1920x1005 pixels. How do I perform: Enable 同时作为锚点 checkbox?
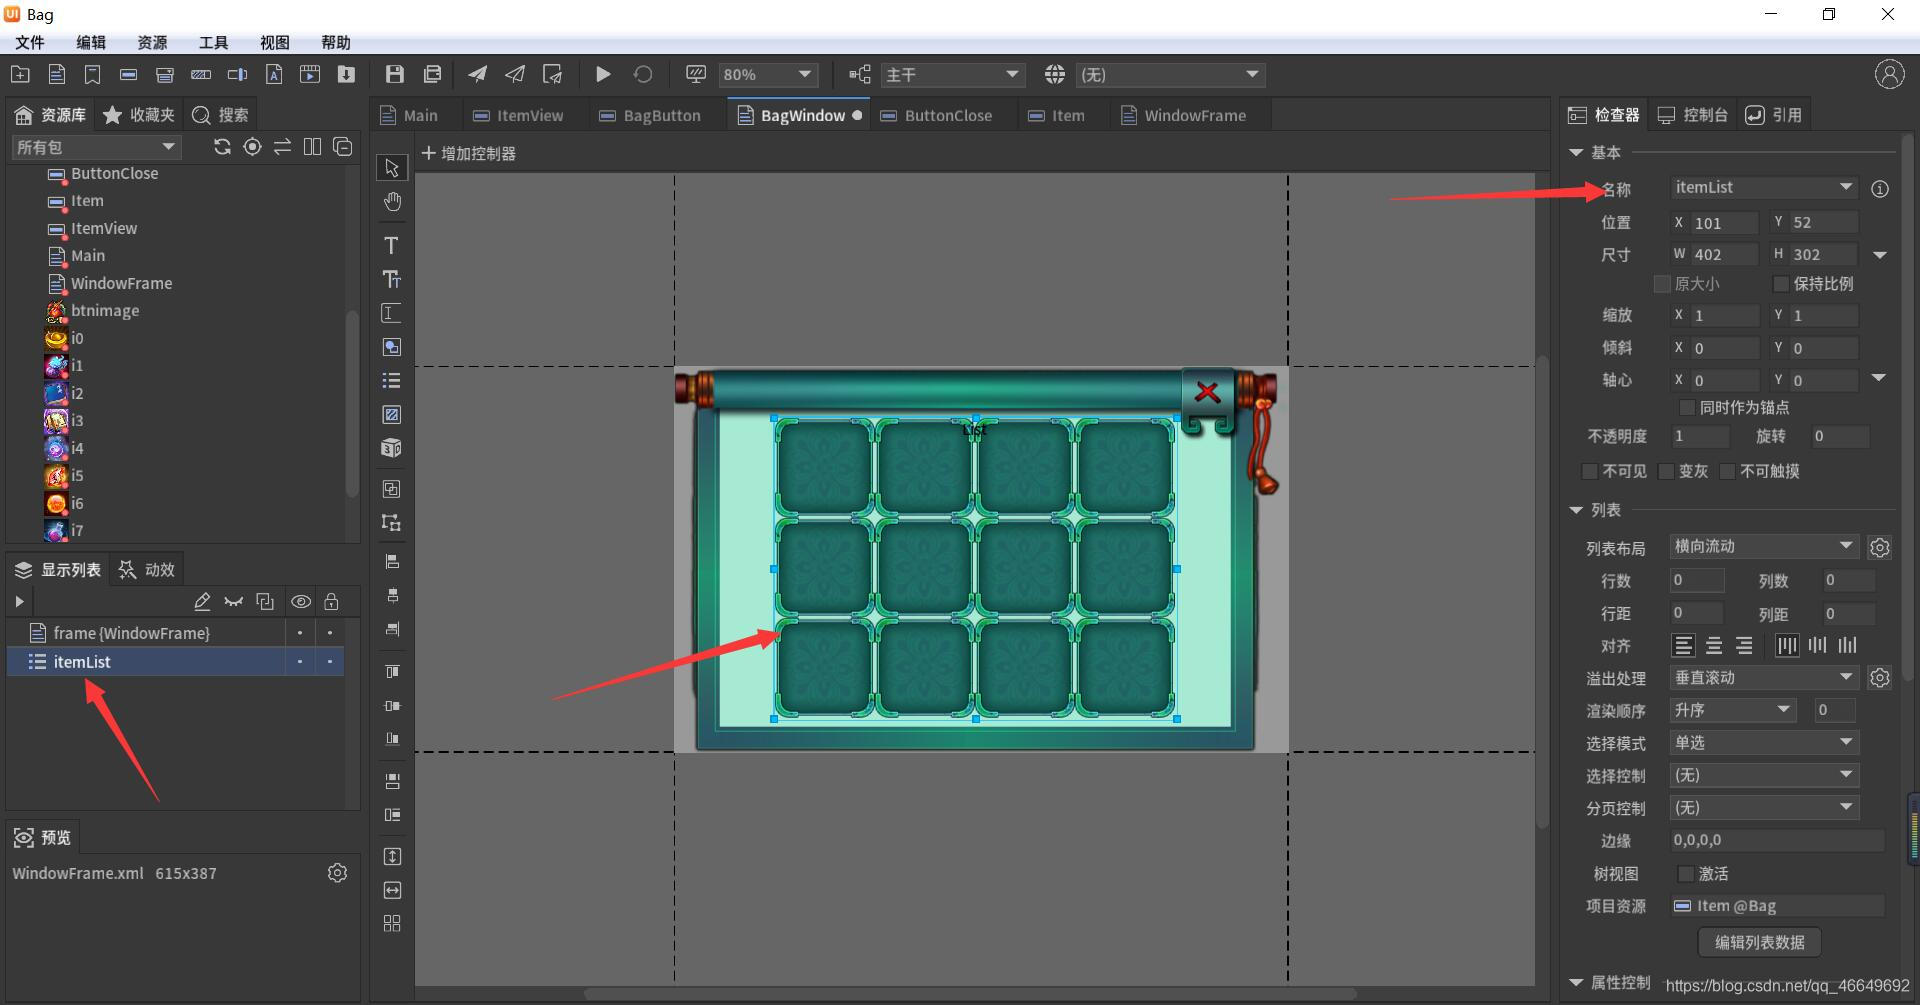tap(1687, 408)
